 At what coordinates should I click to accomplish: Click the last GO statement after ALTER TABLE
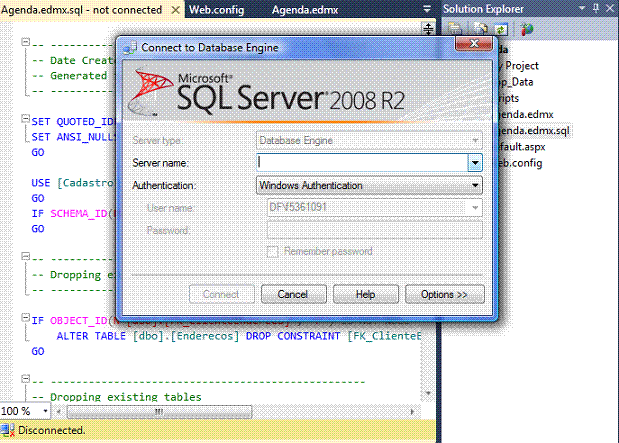click(x=38, y=351)
